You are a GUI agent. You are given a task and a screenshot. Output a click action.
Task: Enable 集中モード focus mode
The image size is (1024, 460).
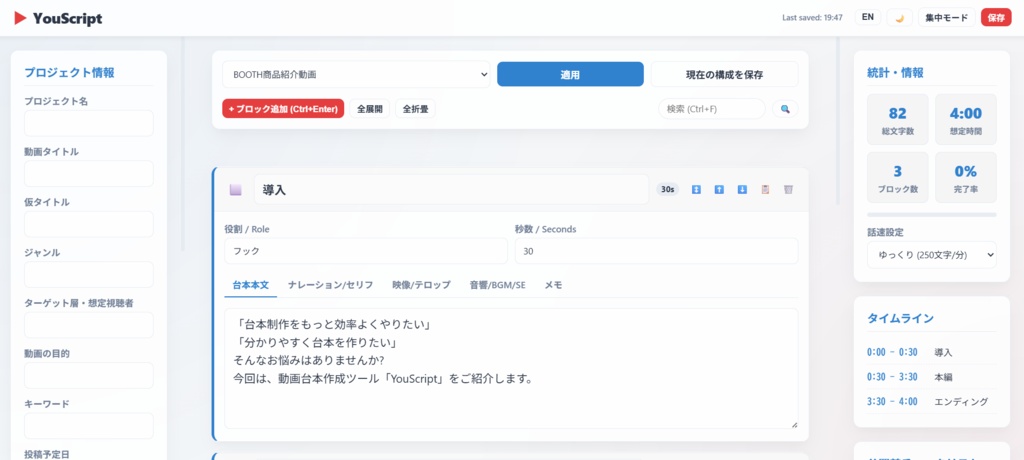point(946,18)
